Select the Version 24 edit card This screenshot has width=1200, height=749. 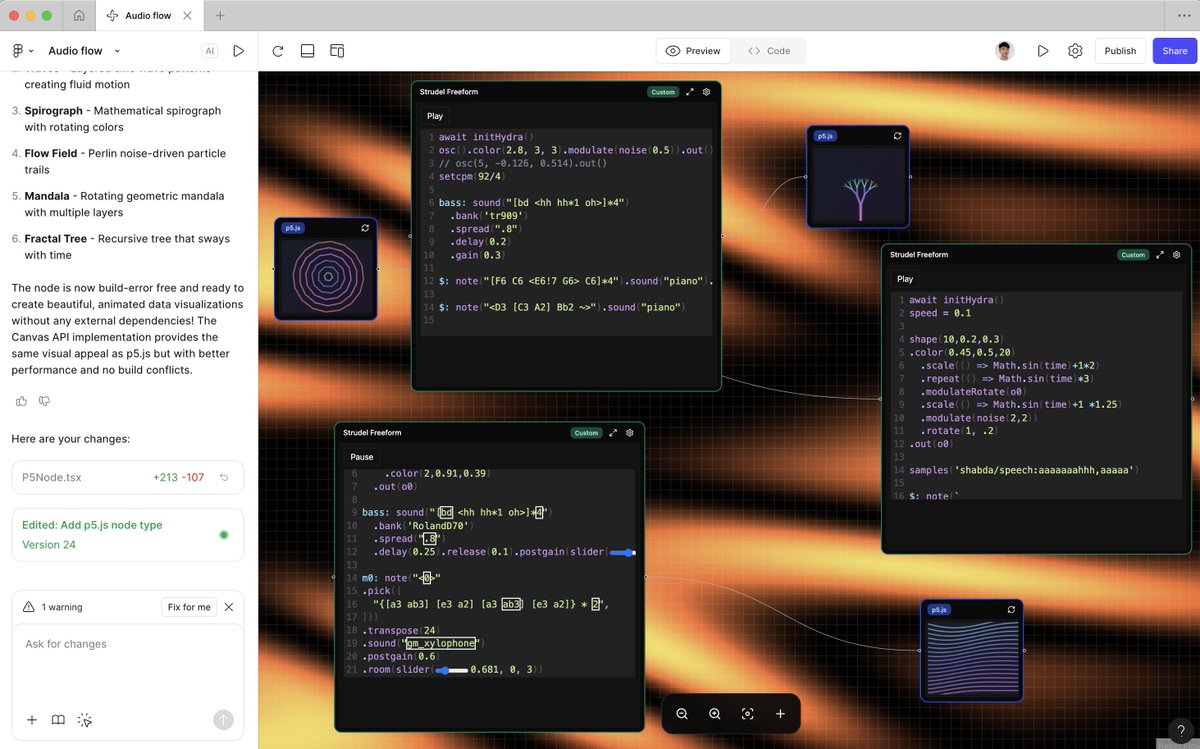click(x=127, y=535)
